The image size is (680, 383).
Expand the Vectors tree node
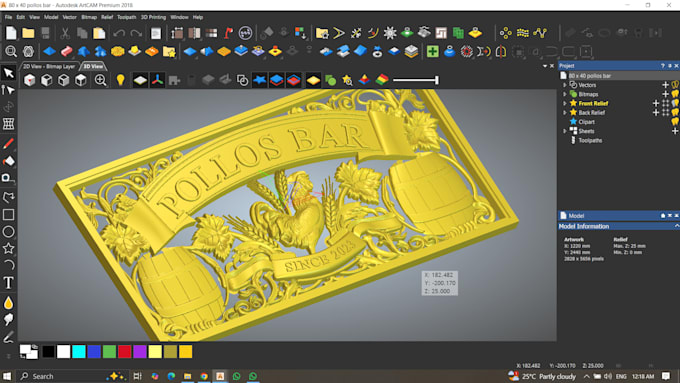565,85
